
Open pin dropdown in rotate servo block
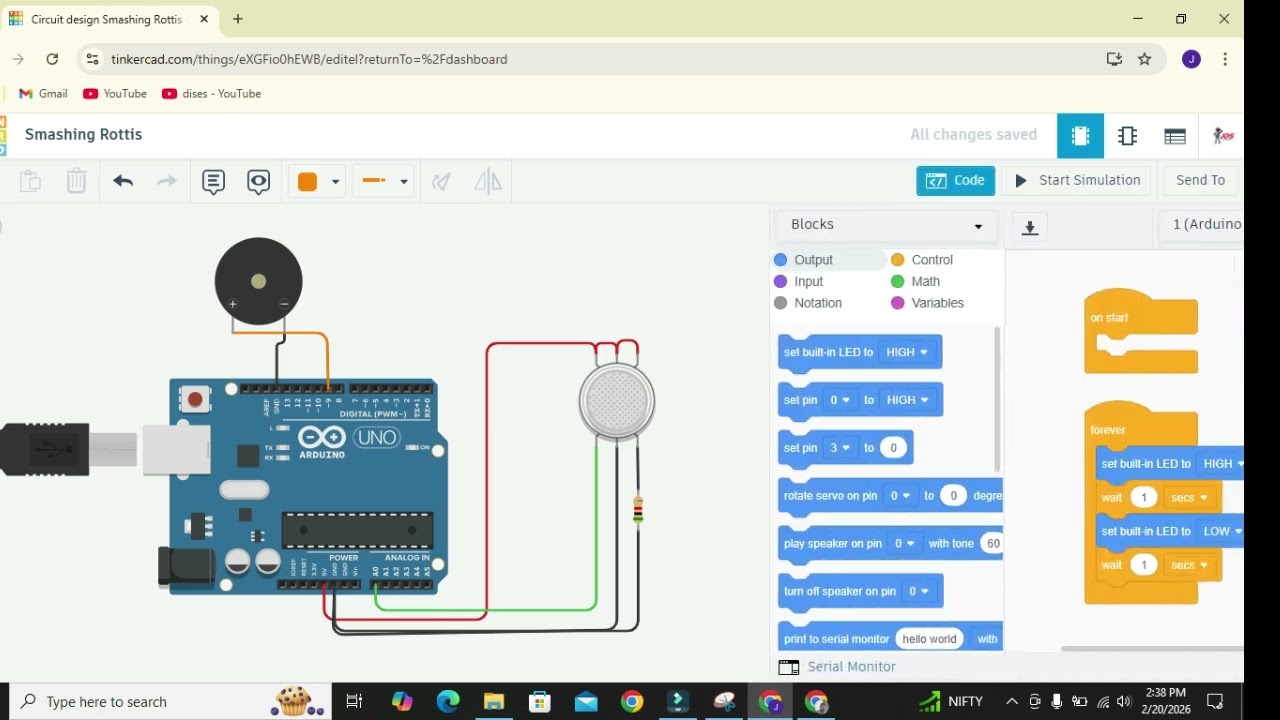pyautogui.click(x=901, y=496)
